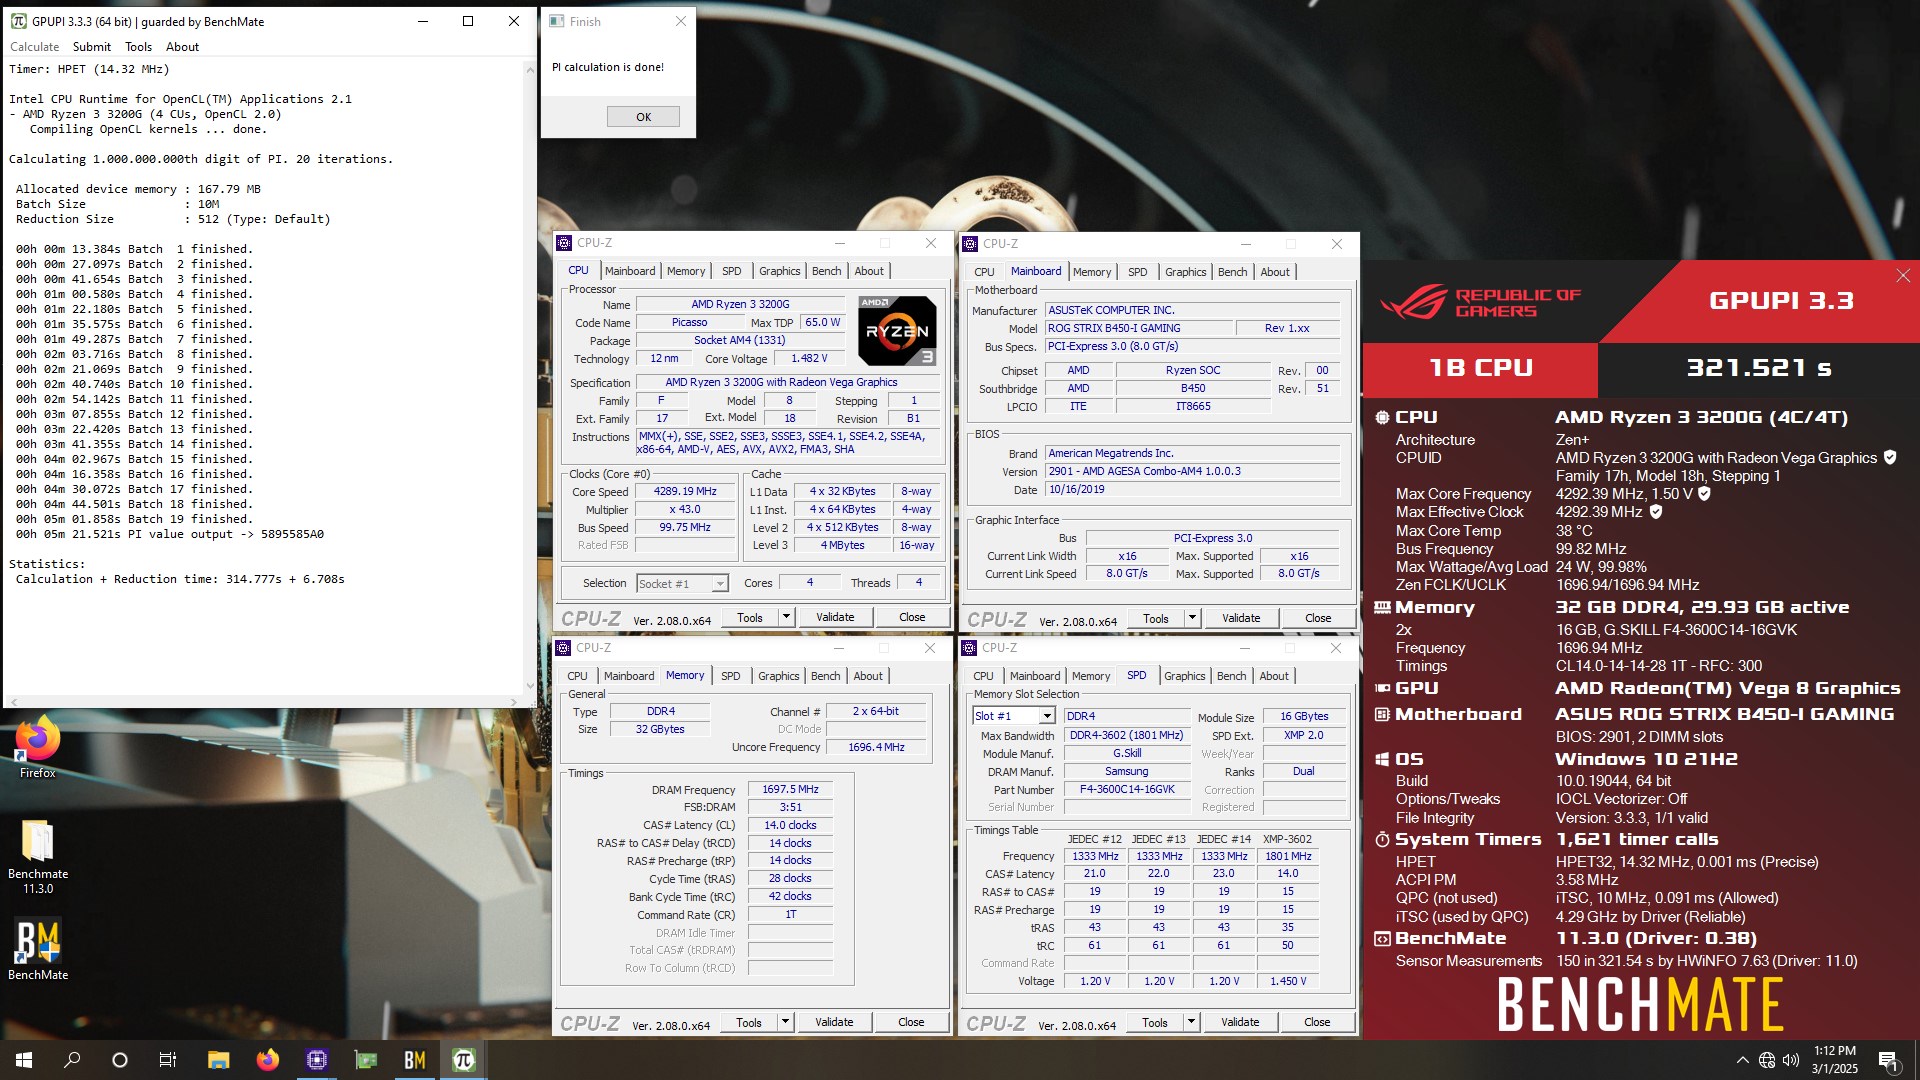Screen dimensions: 1920x1080
Task: Expand Tools dropdown arrow in SPD window
Action: coord(1191,1022)
